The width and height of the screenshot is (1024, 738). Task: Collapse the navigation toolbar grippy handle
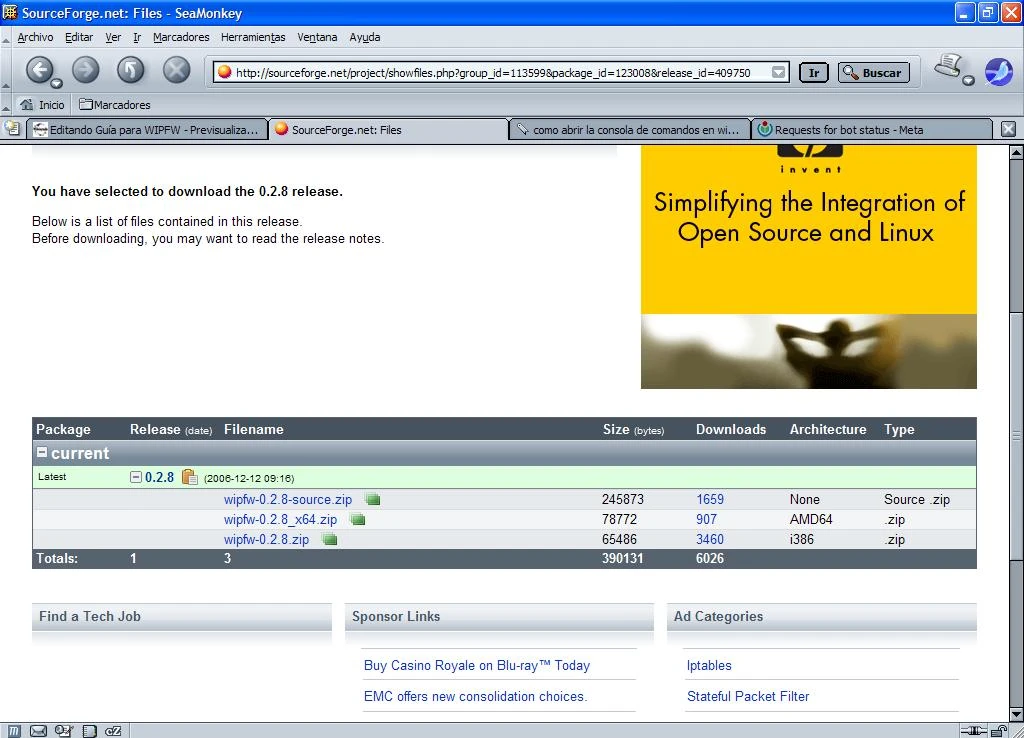click(x=5, y=71)
